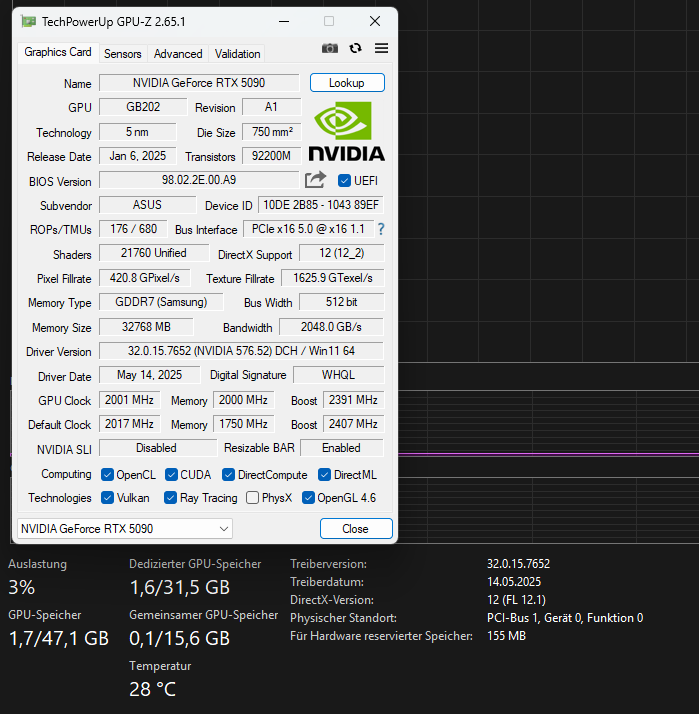Click the Device ID field
Image resolution: width=699 pixels, height=714 pixels.
[321, 205]
